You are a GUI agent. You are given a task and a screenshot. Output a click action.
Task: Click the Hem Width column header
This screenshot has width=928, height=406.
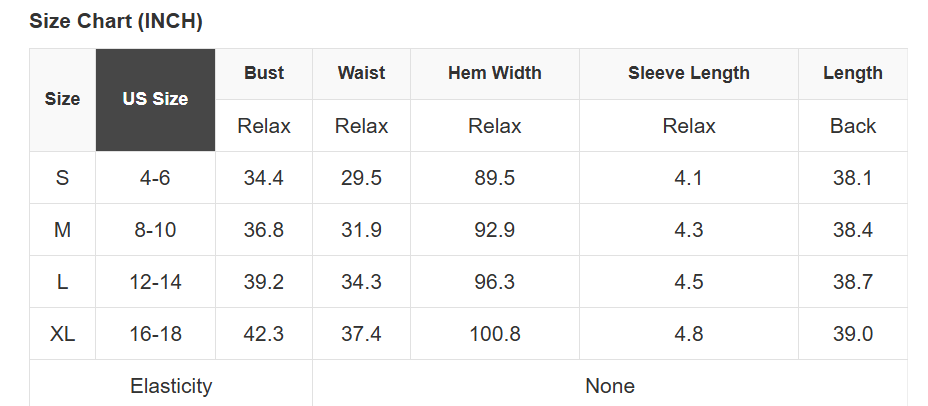tap(495, 73)
